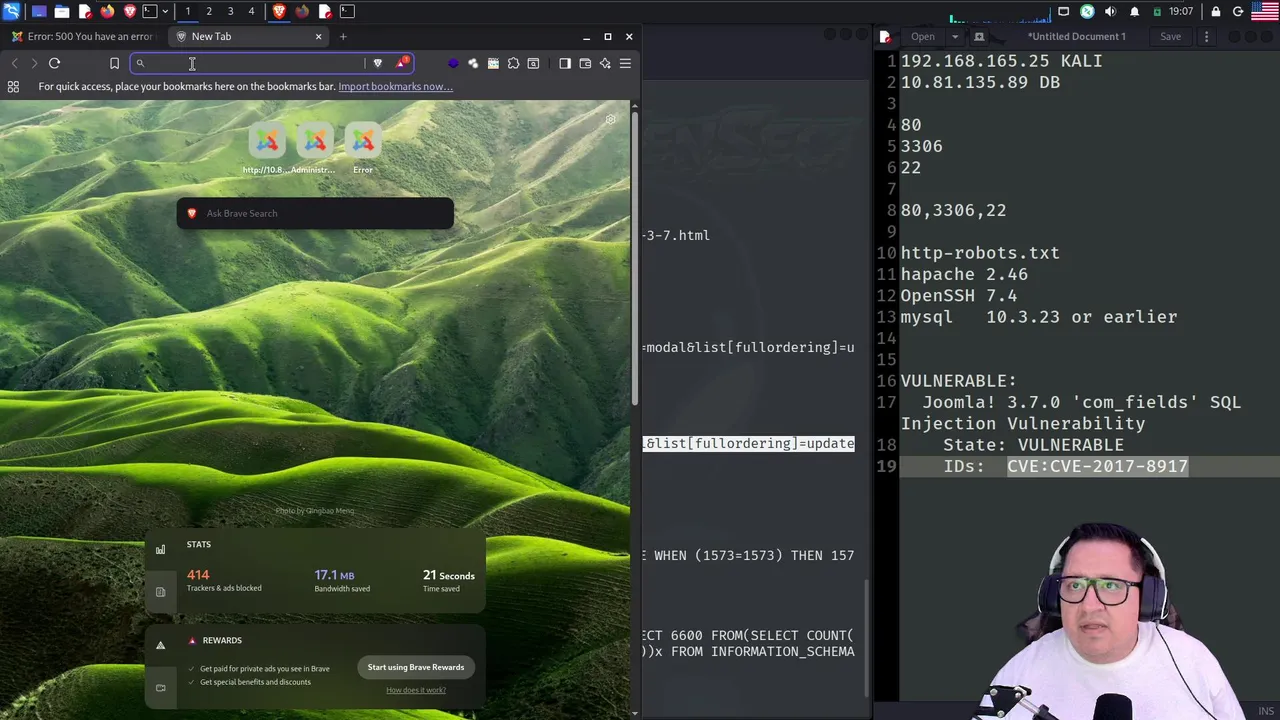Activate the running Brave window in taskbar
This screenshot has height=720, width=1280.
[x=279, y=11]
